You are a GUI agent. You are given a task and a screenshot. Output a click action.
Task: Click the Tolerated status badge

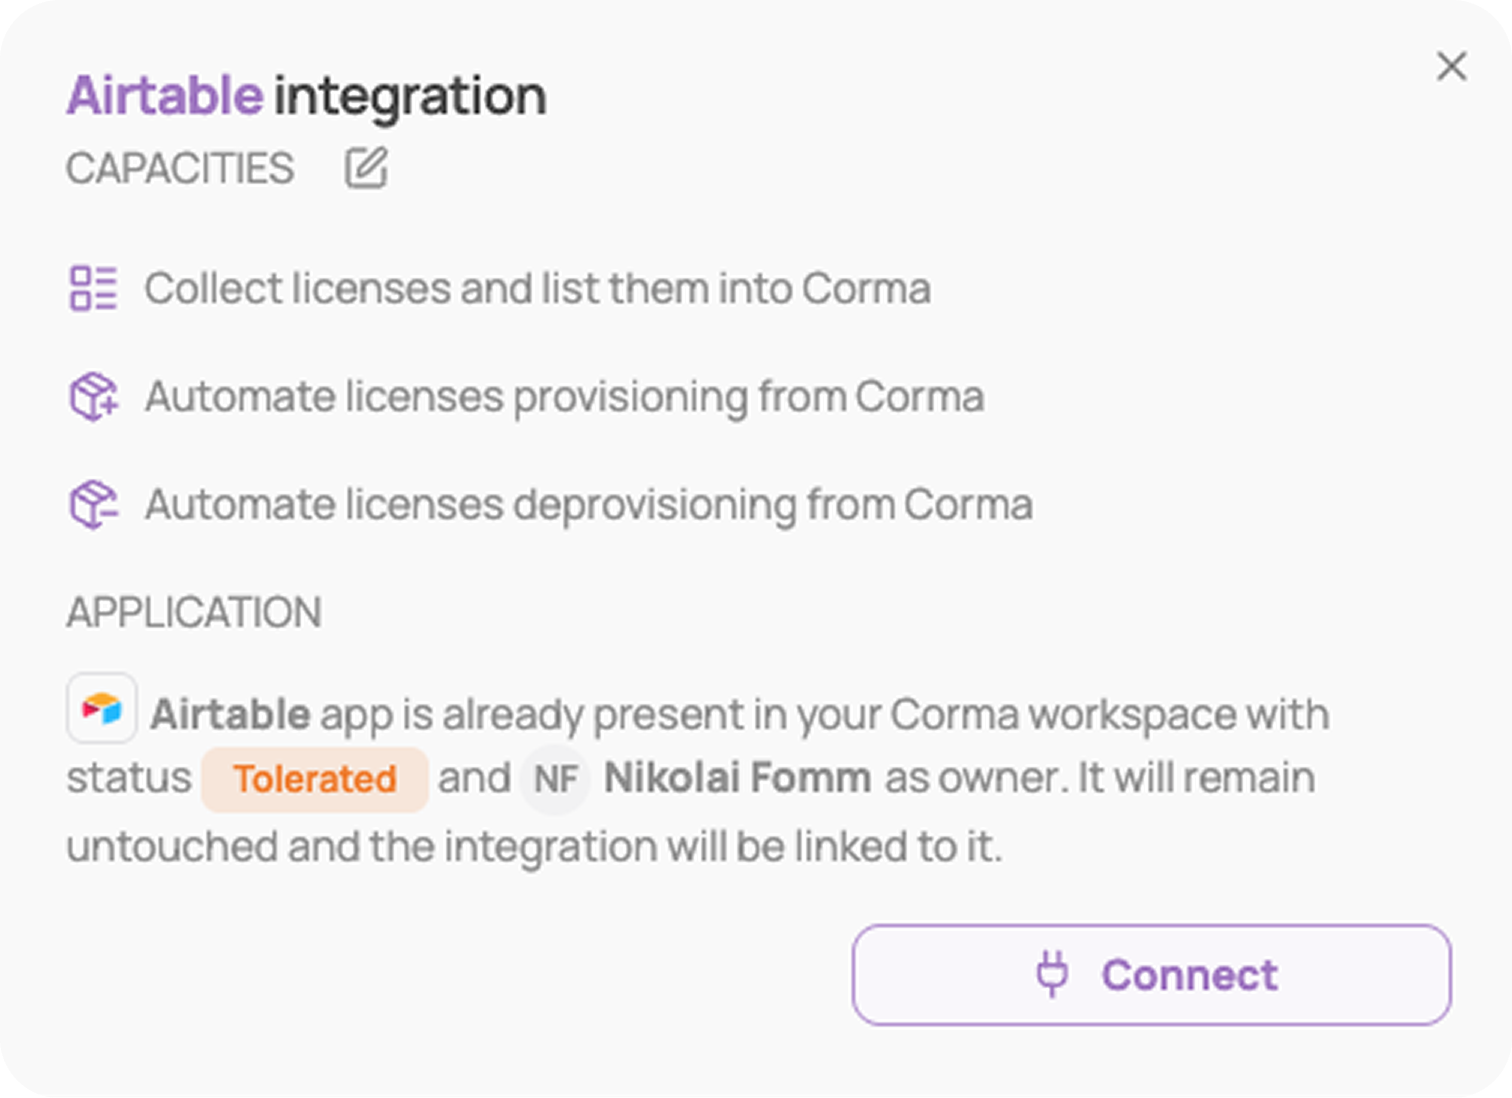point(315,779)
